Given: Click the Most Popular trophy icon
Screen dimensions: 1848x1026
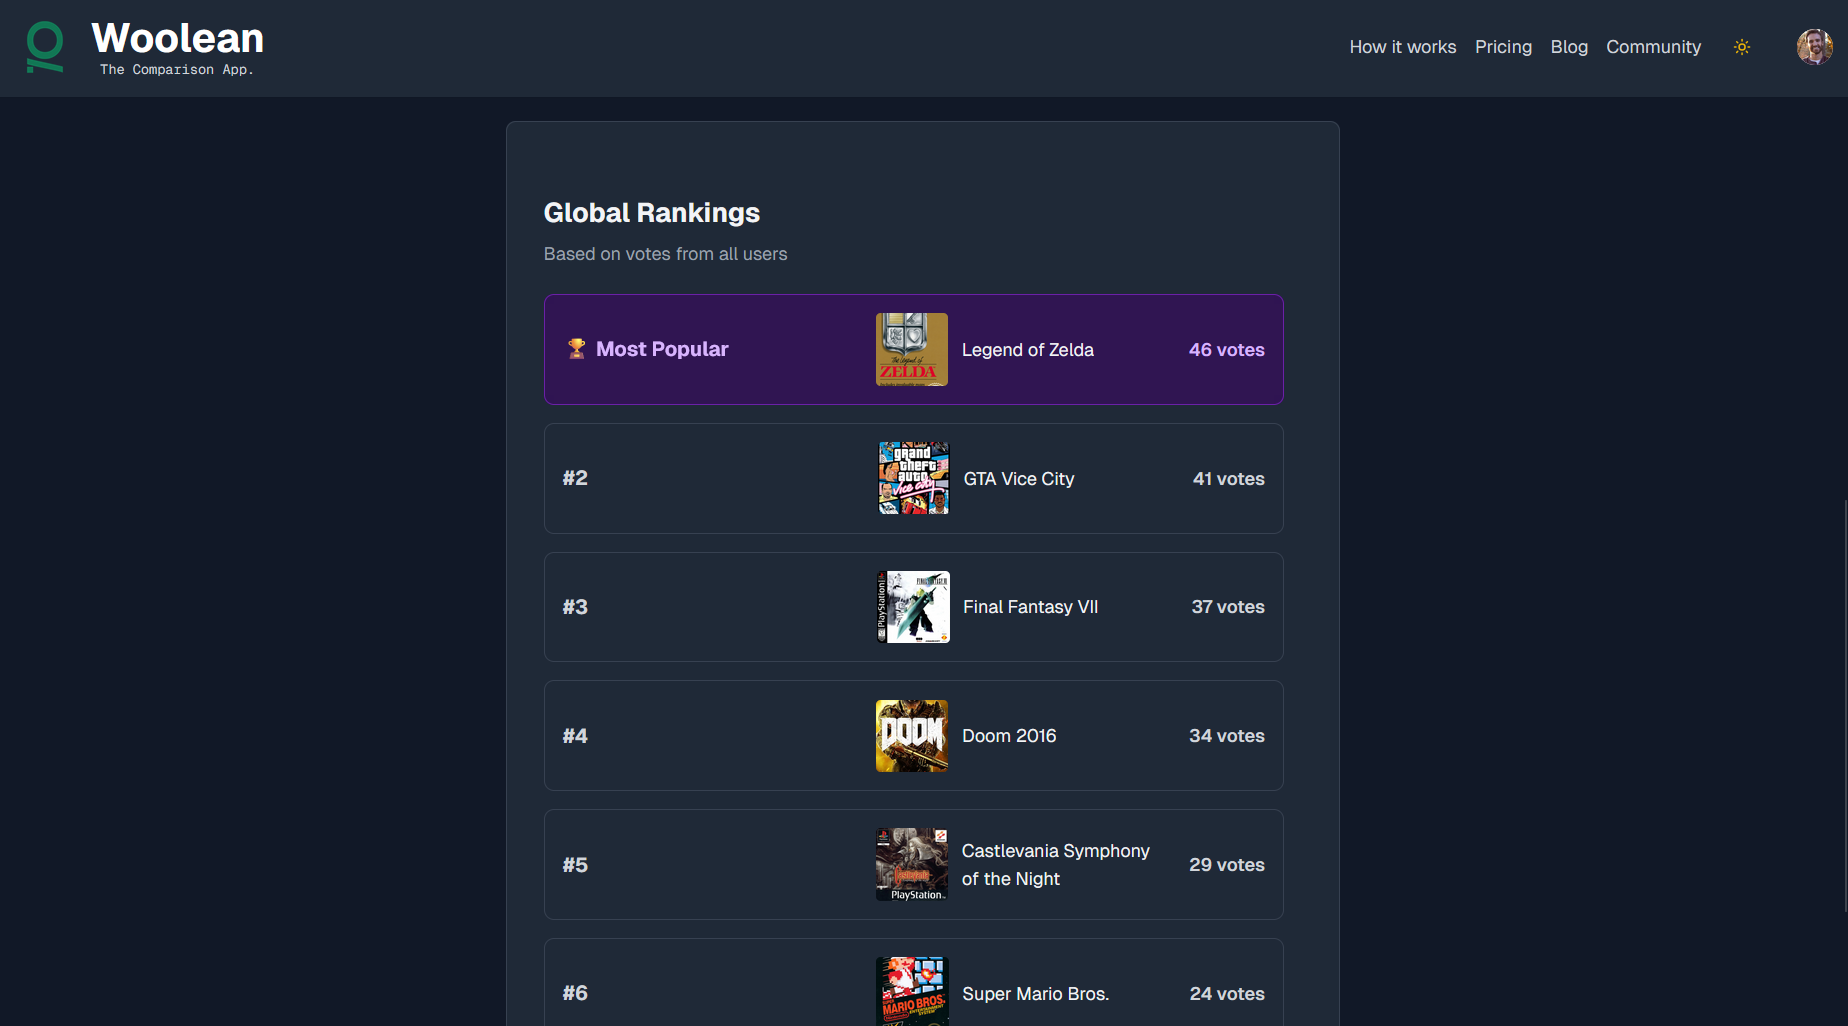Looking at the screenshot, I should 576,349.
